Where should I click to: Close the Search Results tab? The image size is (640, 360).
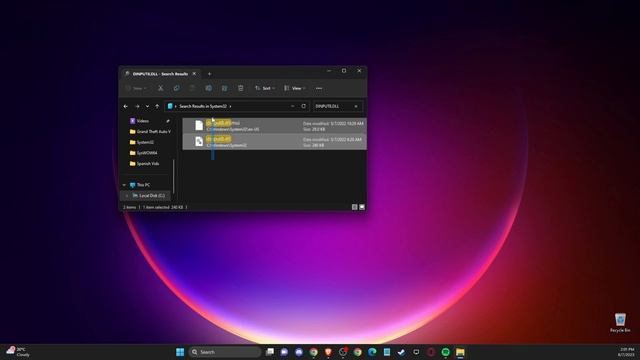click(x=194, y=73)
